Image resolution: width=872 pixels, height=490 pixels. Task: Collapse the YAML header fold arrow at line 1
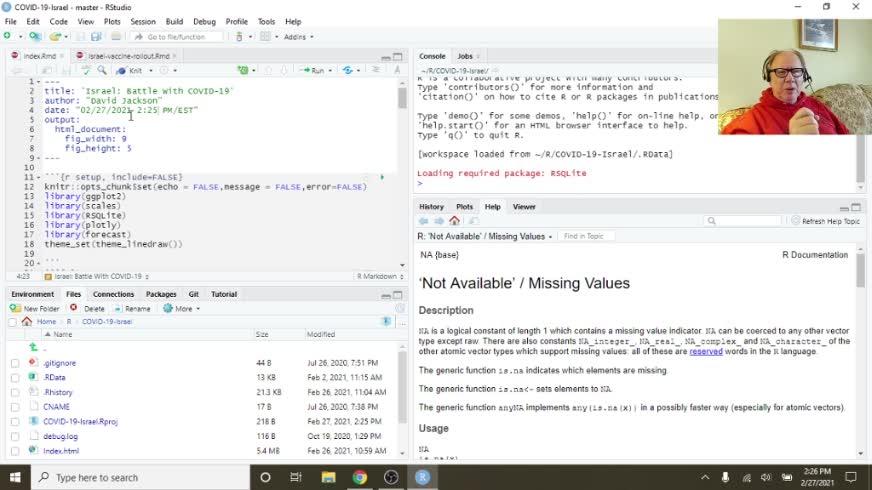(38, 82)
